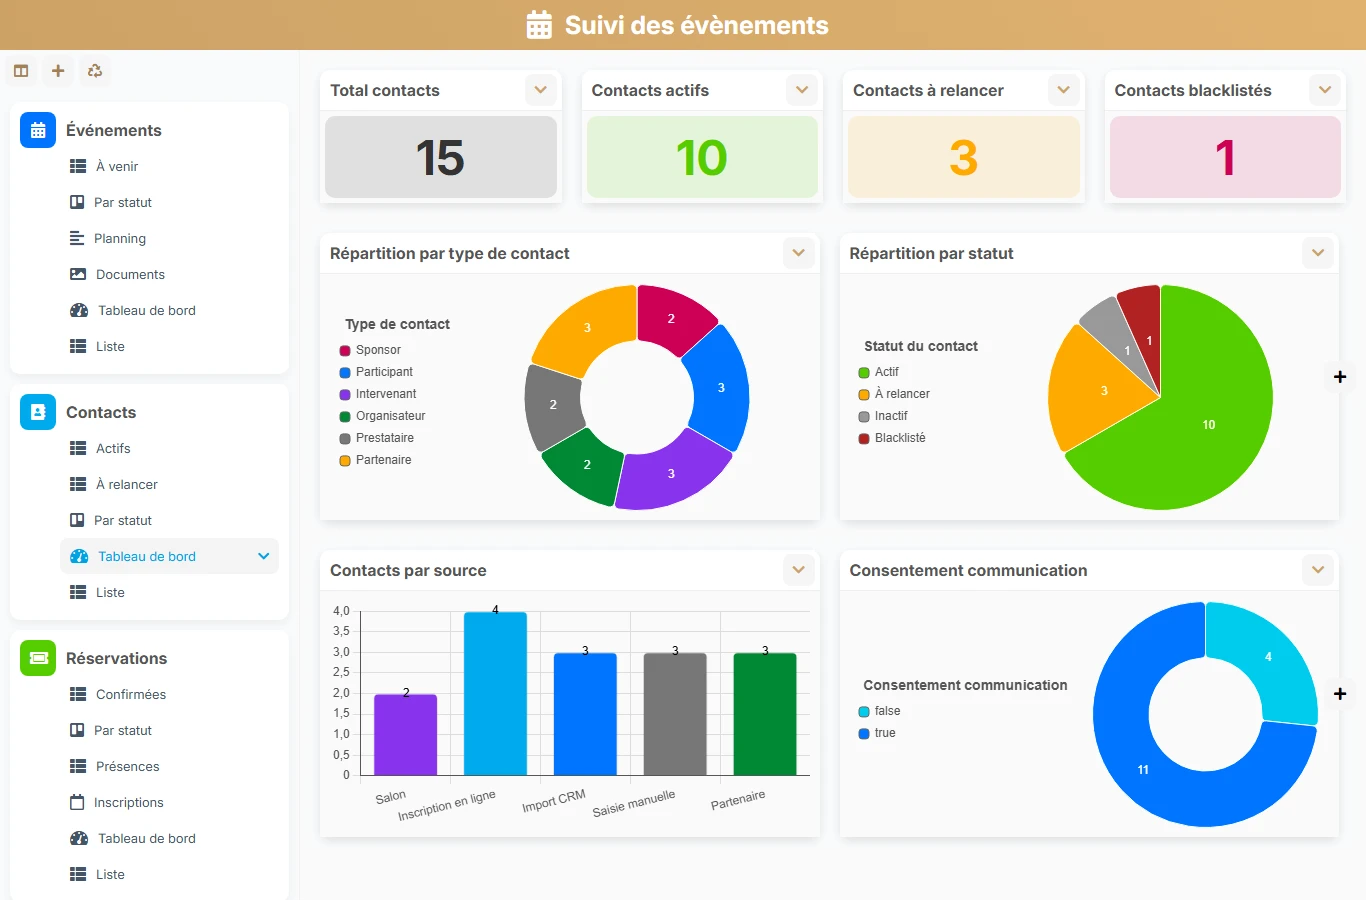Viewport: 1366px width, 900px height.
Task: Click the table icon beside Actifs
Action: coord(78,448)
